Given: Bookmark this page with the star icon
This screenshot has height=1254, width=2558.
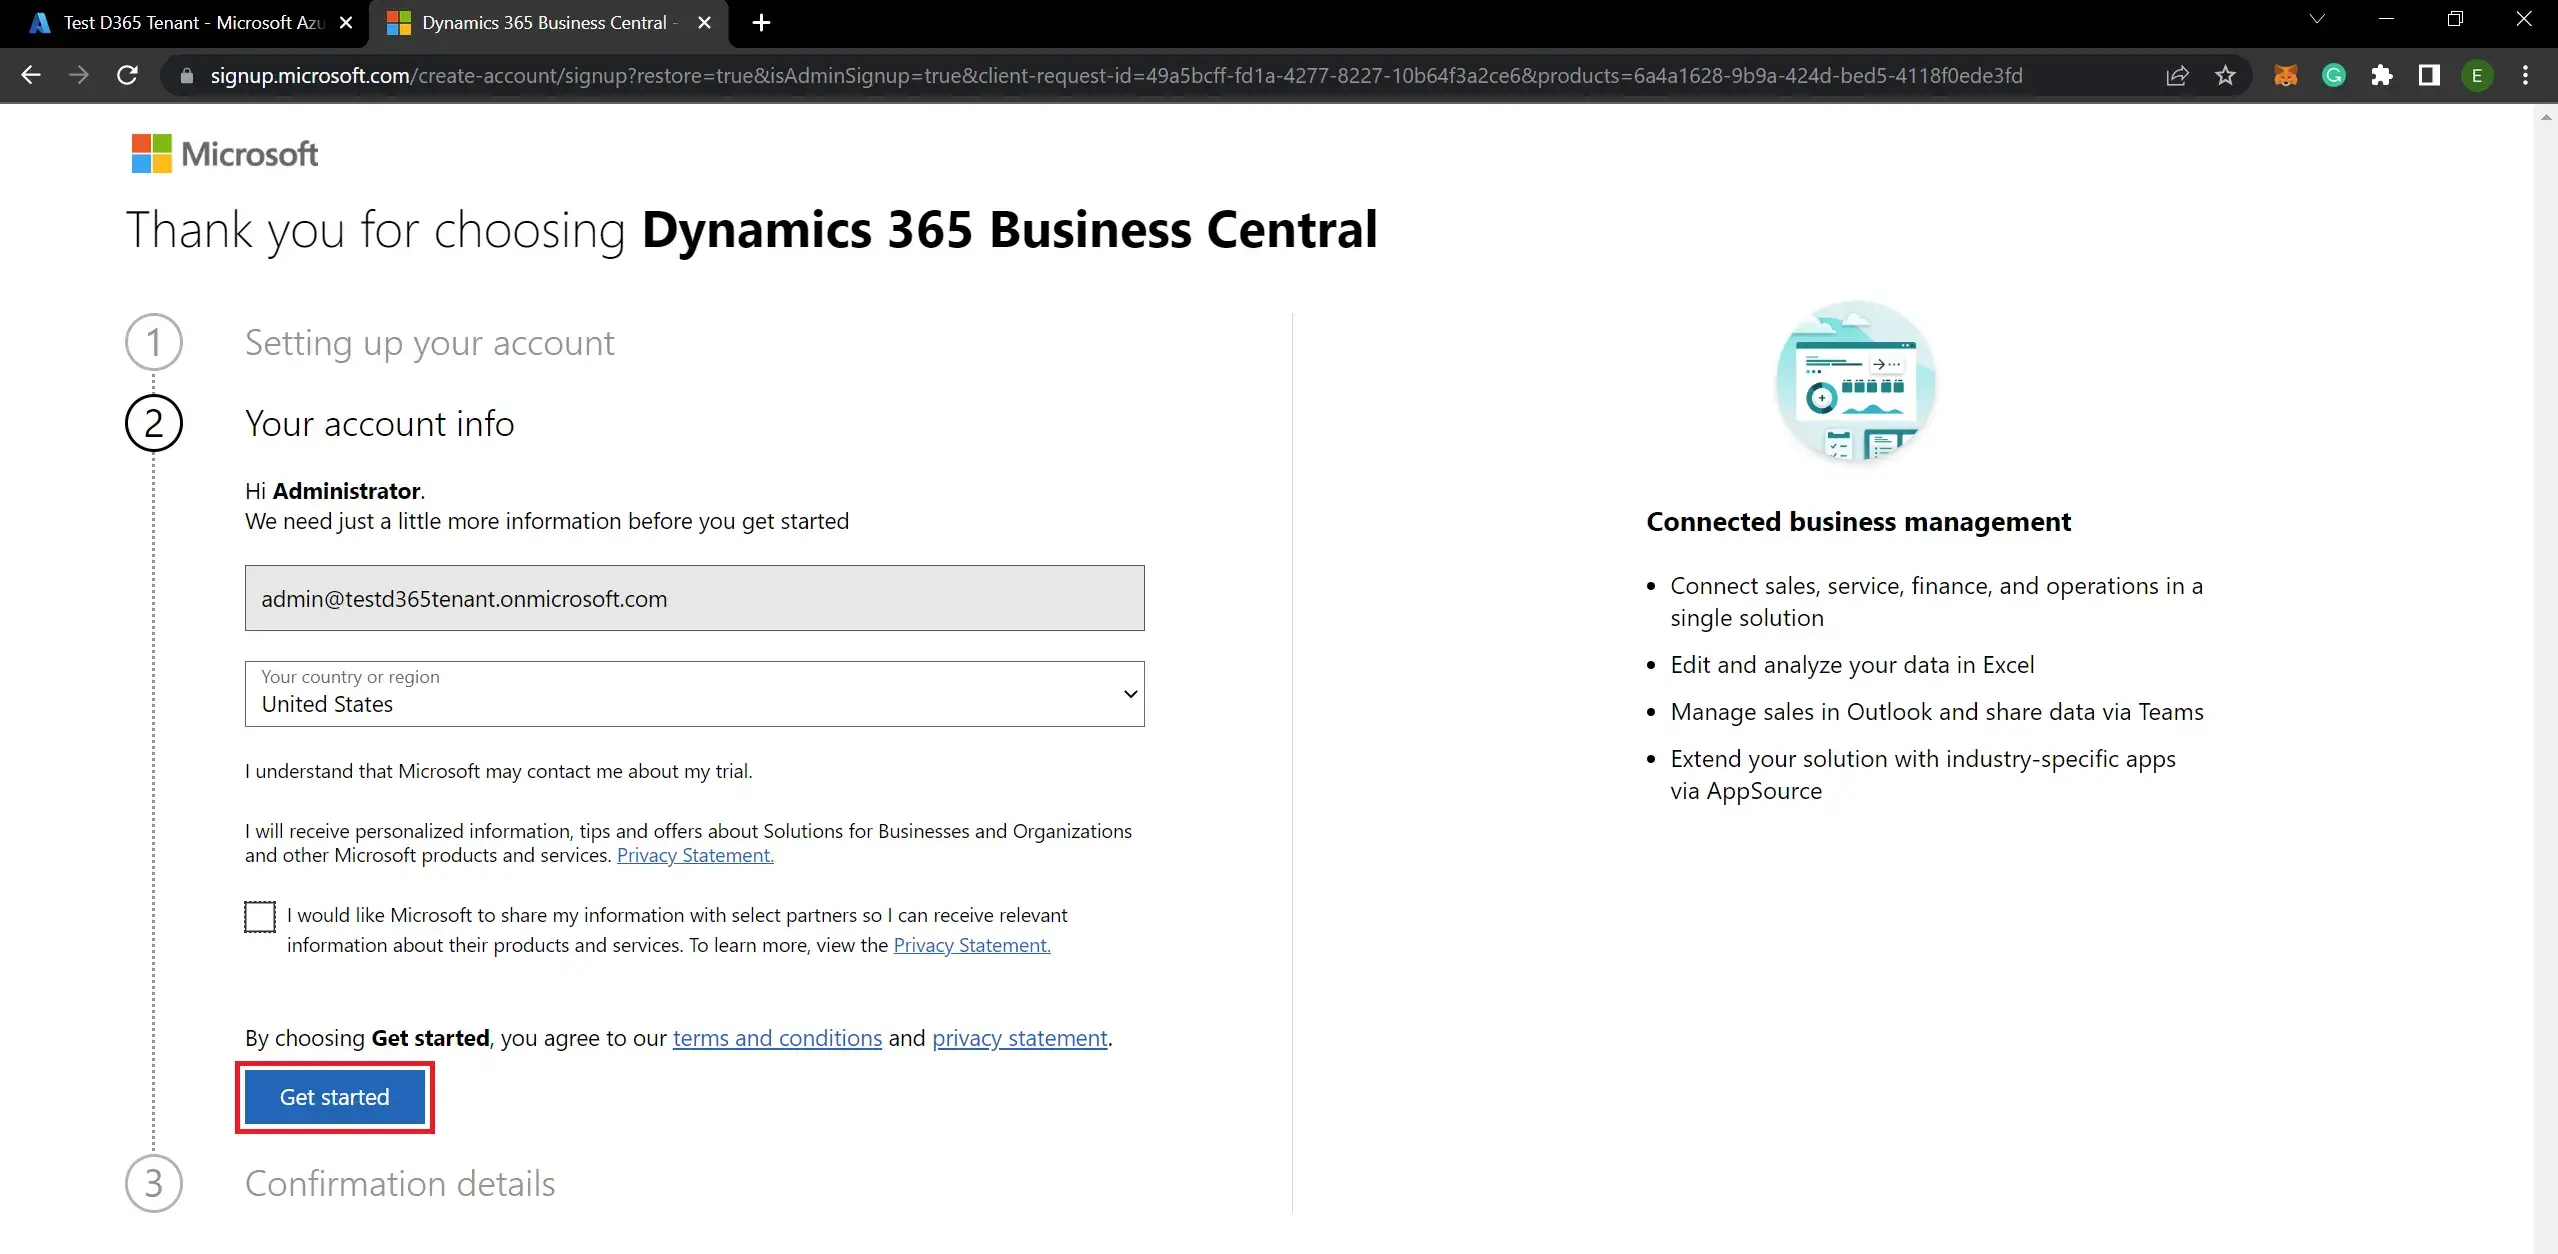Looking at the screenshot, I should pos(2225,76).
